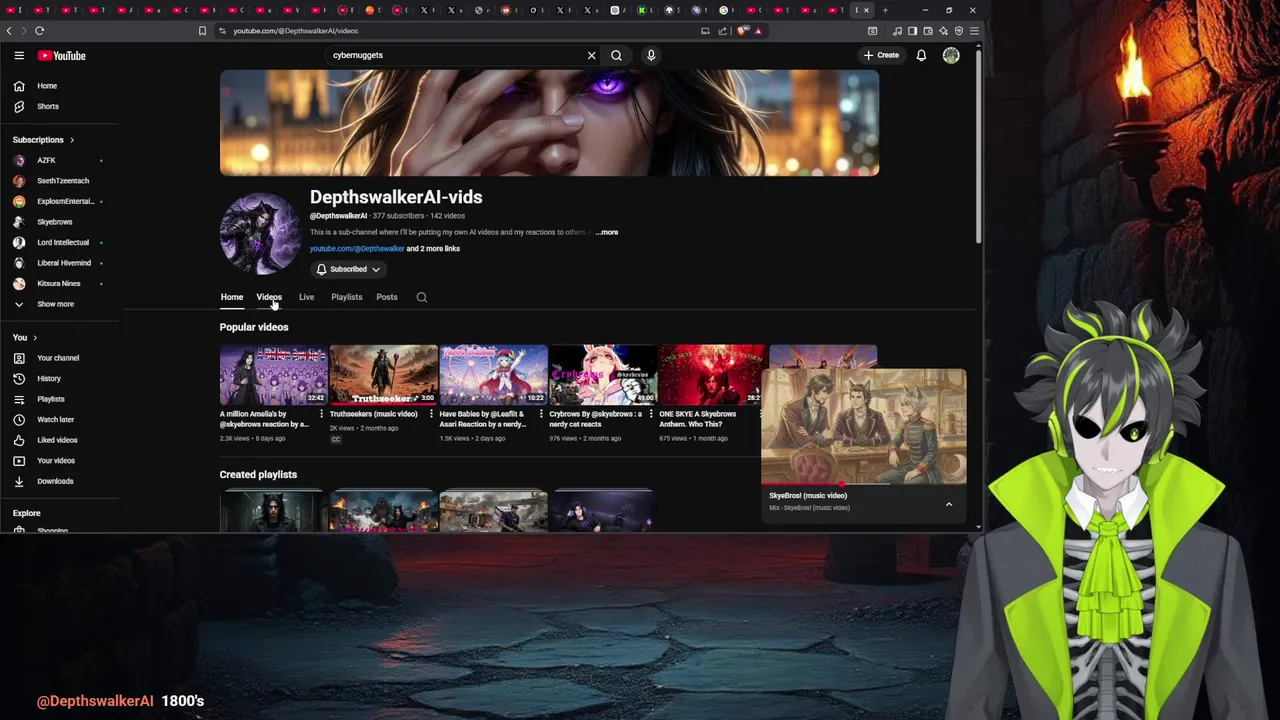The width and height of the screenshot is (1280, 720).
Task: Open Kitsura Nines subscription channel
Action: 61,283
